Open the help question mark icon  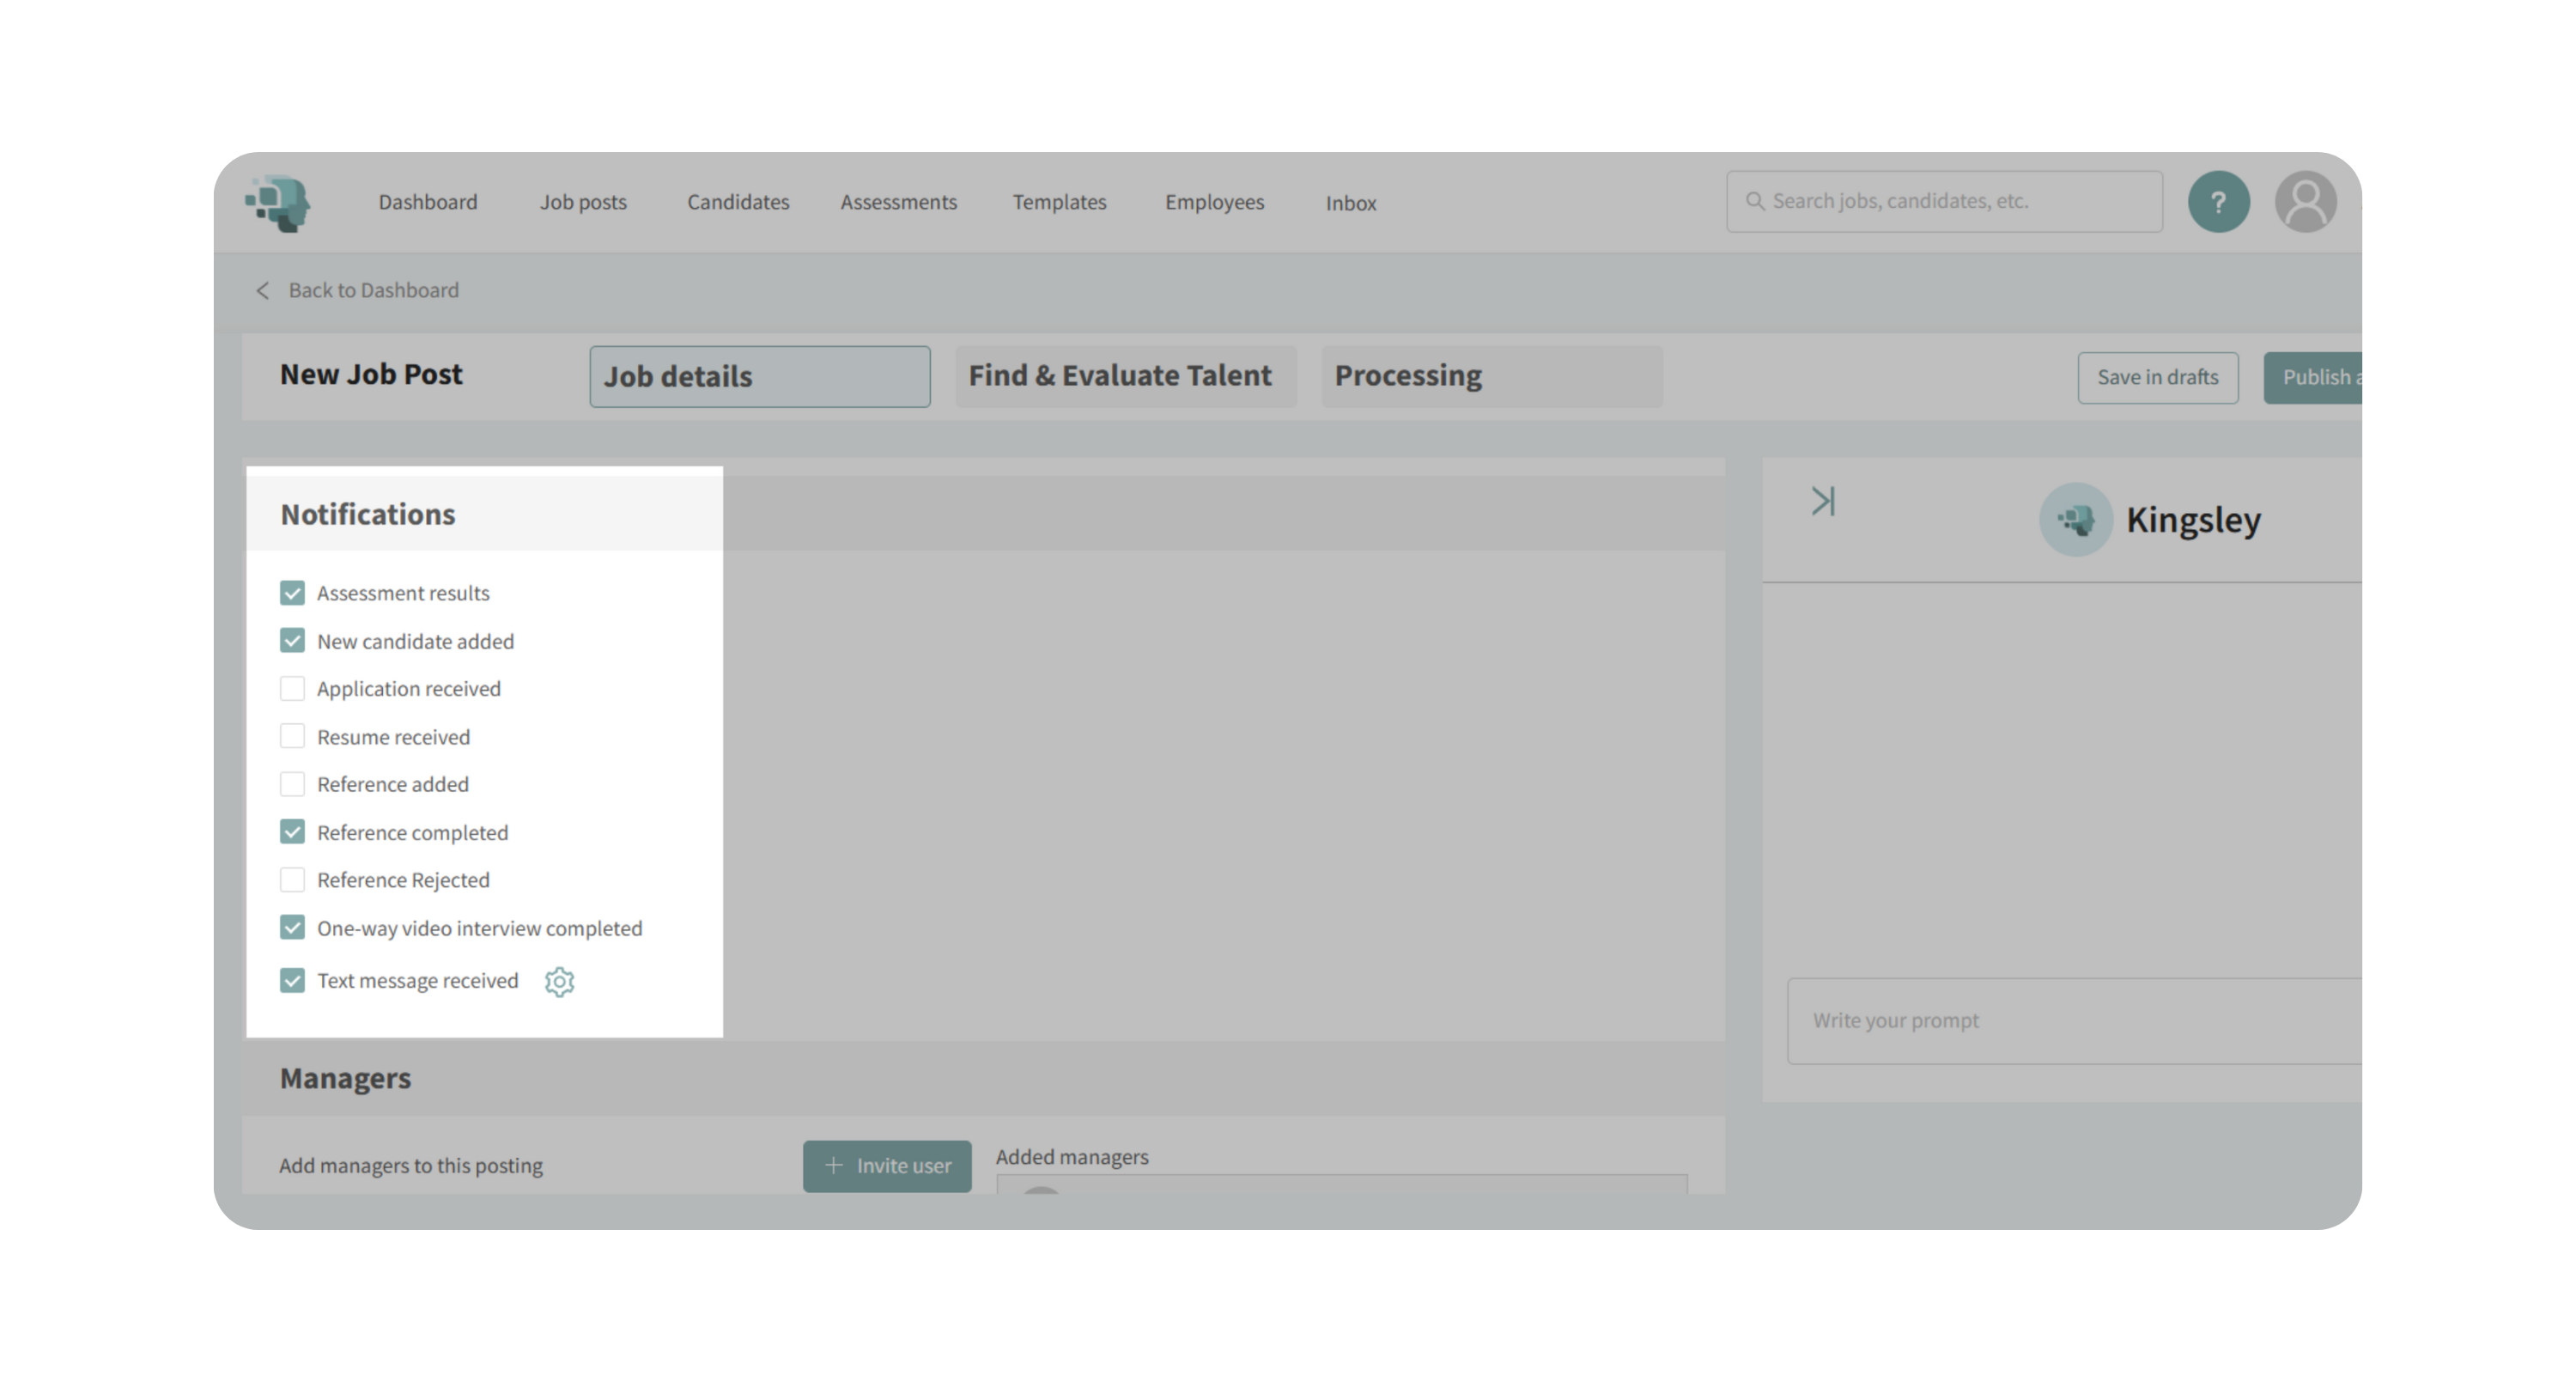2218,202
